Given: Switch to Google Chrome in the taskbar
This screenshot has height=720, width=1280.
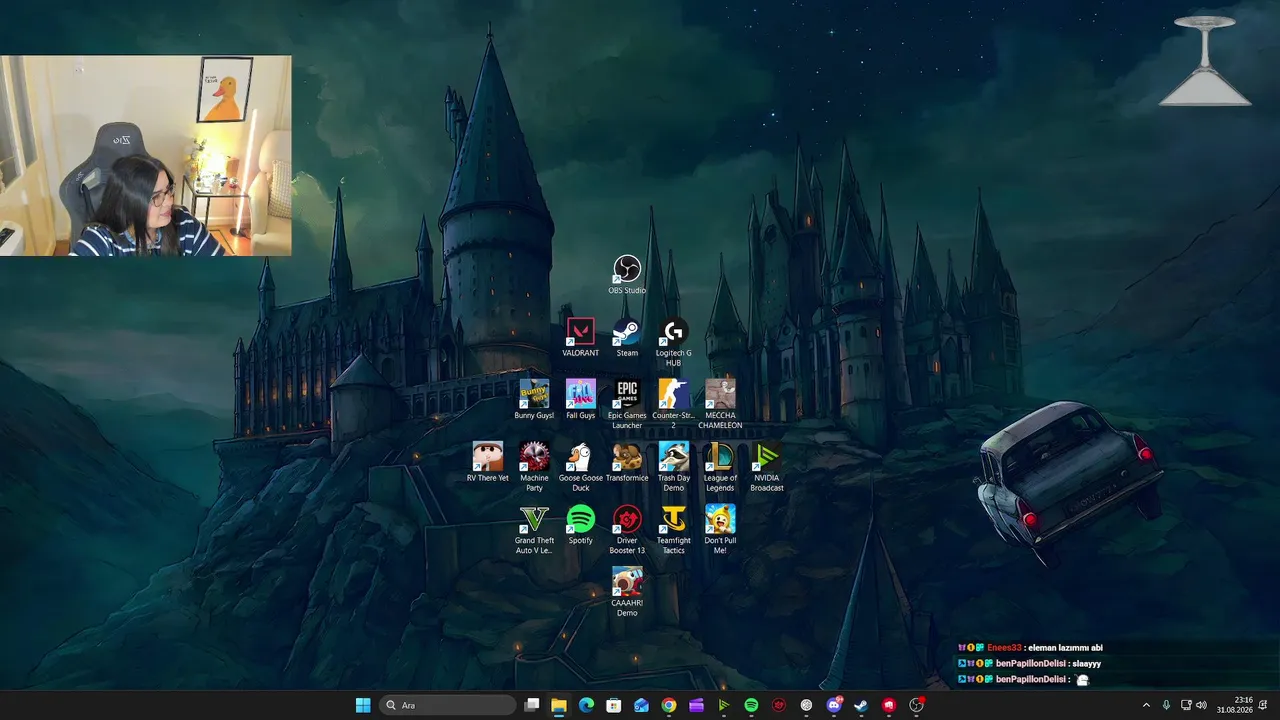Looking at the screenshot, I should pyautogui.click(x=669, y=705).
